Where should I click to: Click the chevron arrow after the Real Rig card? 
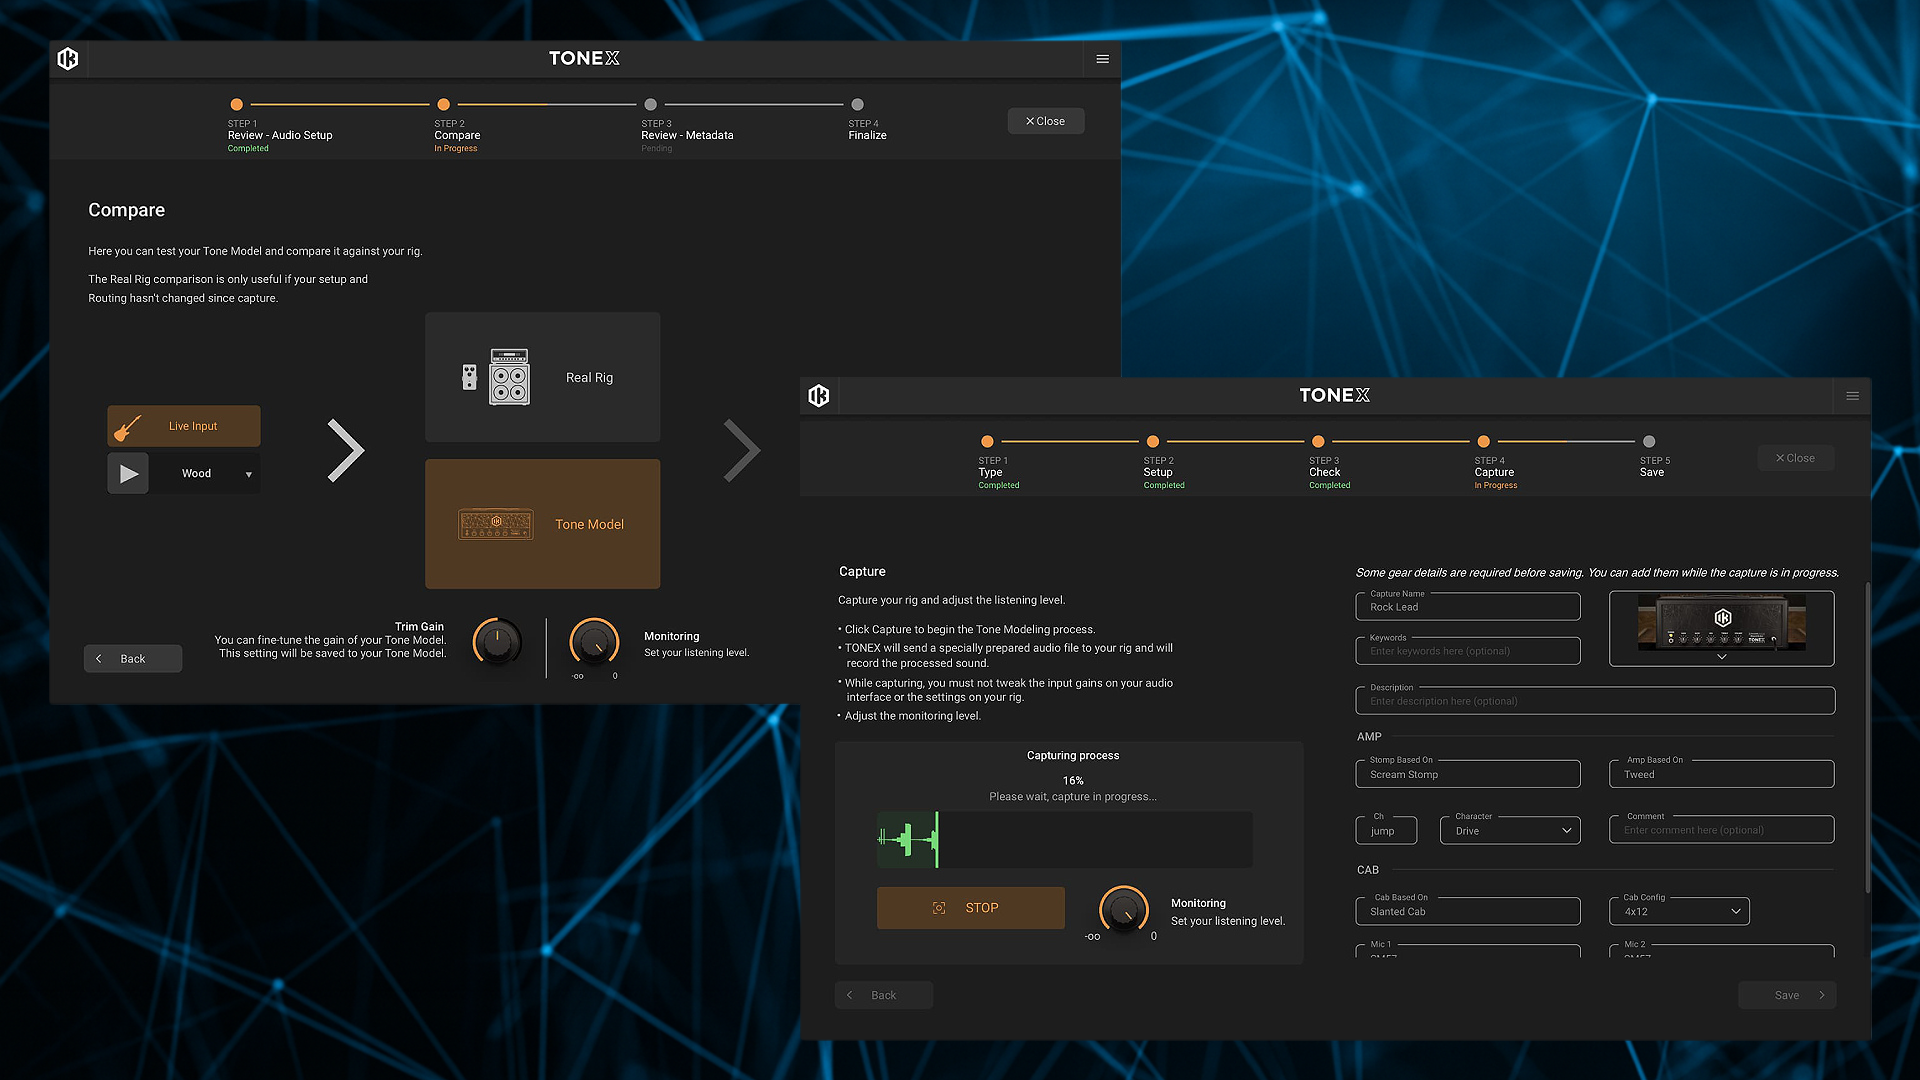(x=742, y=450)
